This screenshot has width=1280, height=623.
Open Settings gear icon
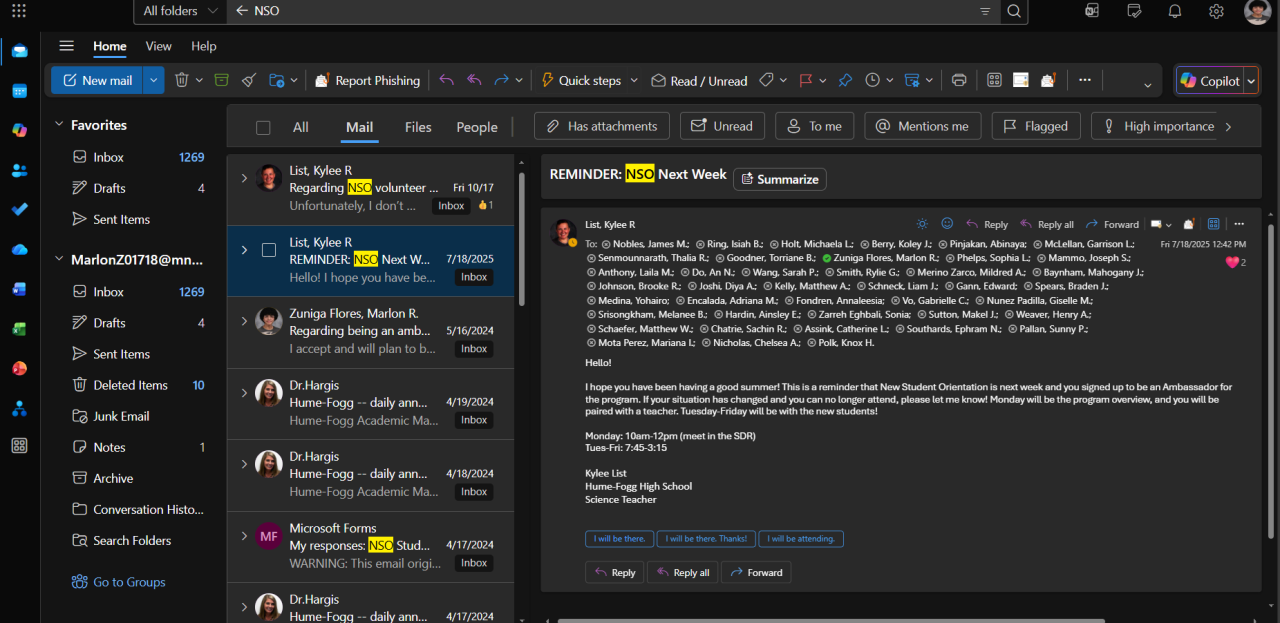[x=1216, y=11]
